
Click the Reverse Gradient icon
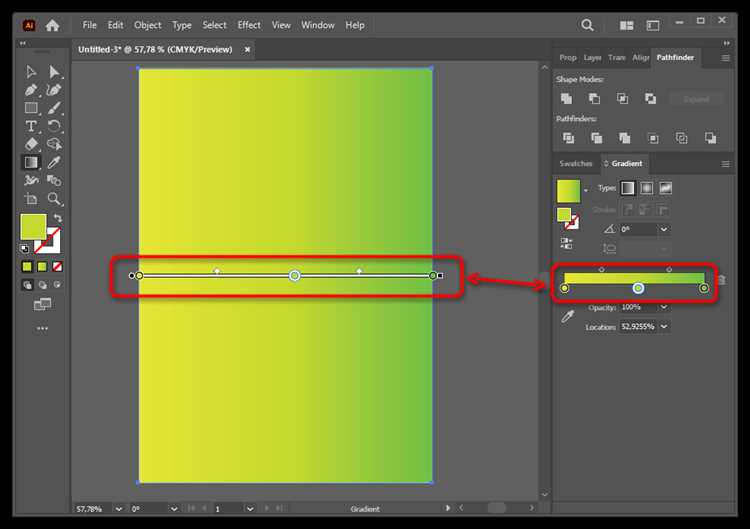click(566, 243)
